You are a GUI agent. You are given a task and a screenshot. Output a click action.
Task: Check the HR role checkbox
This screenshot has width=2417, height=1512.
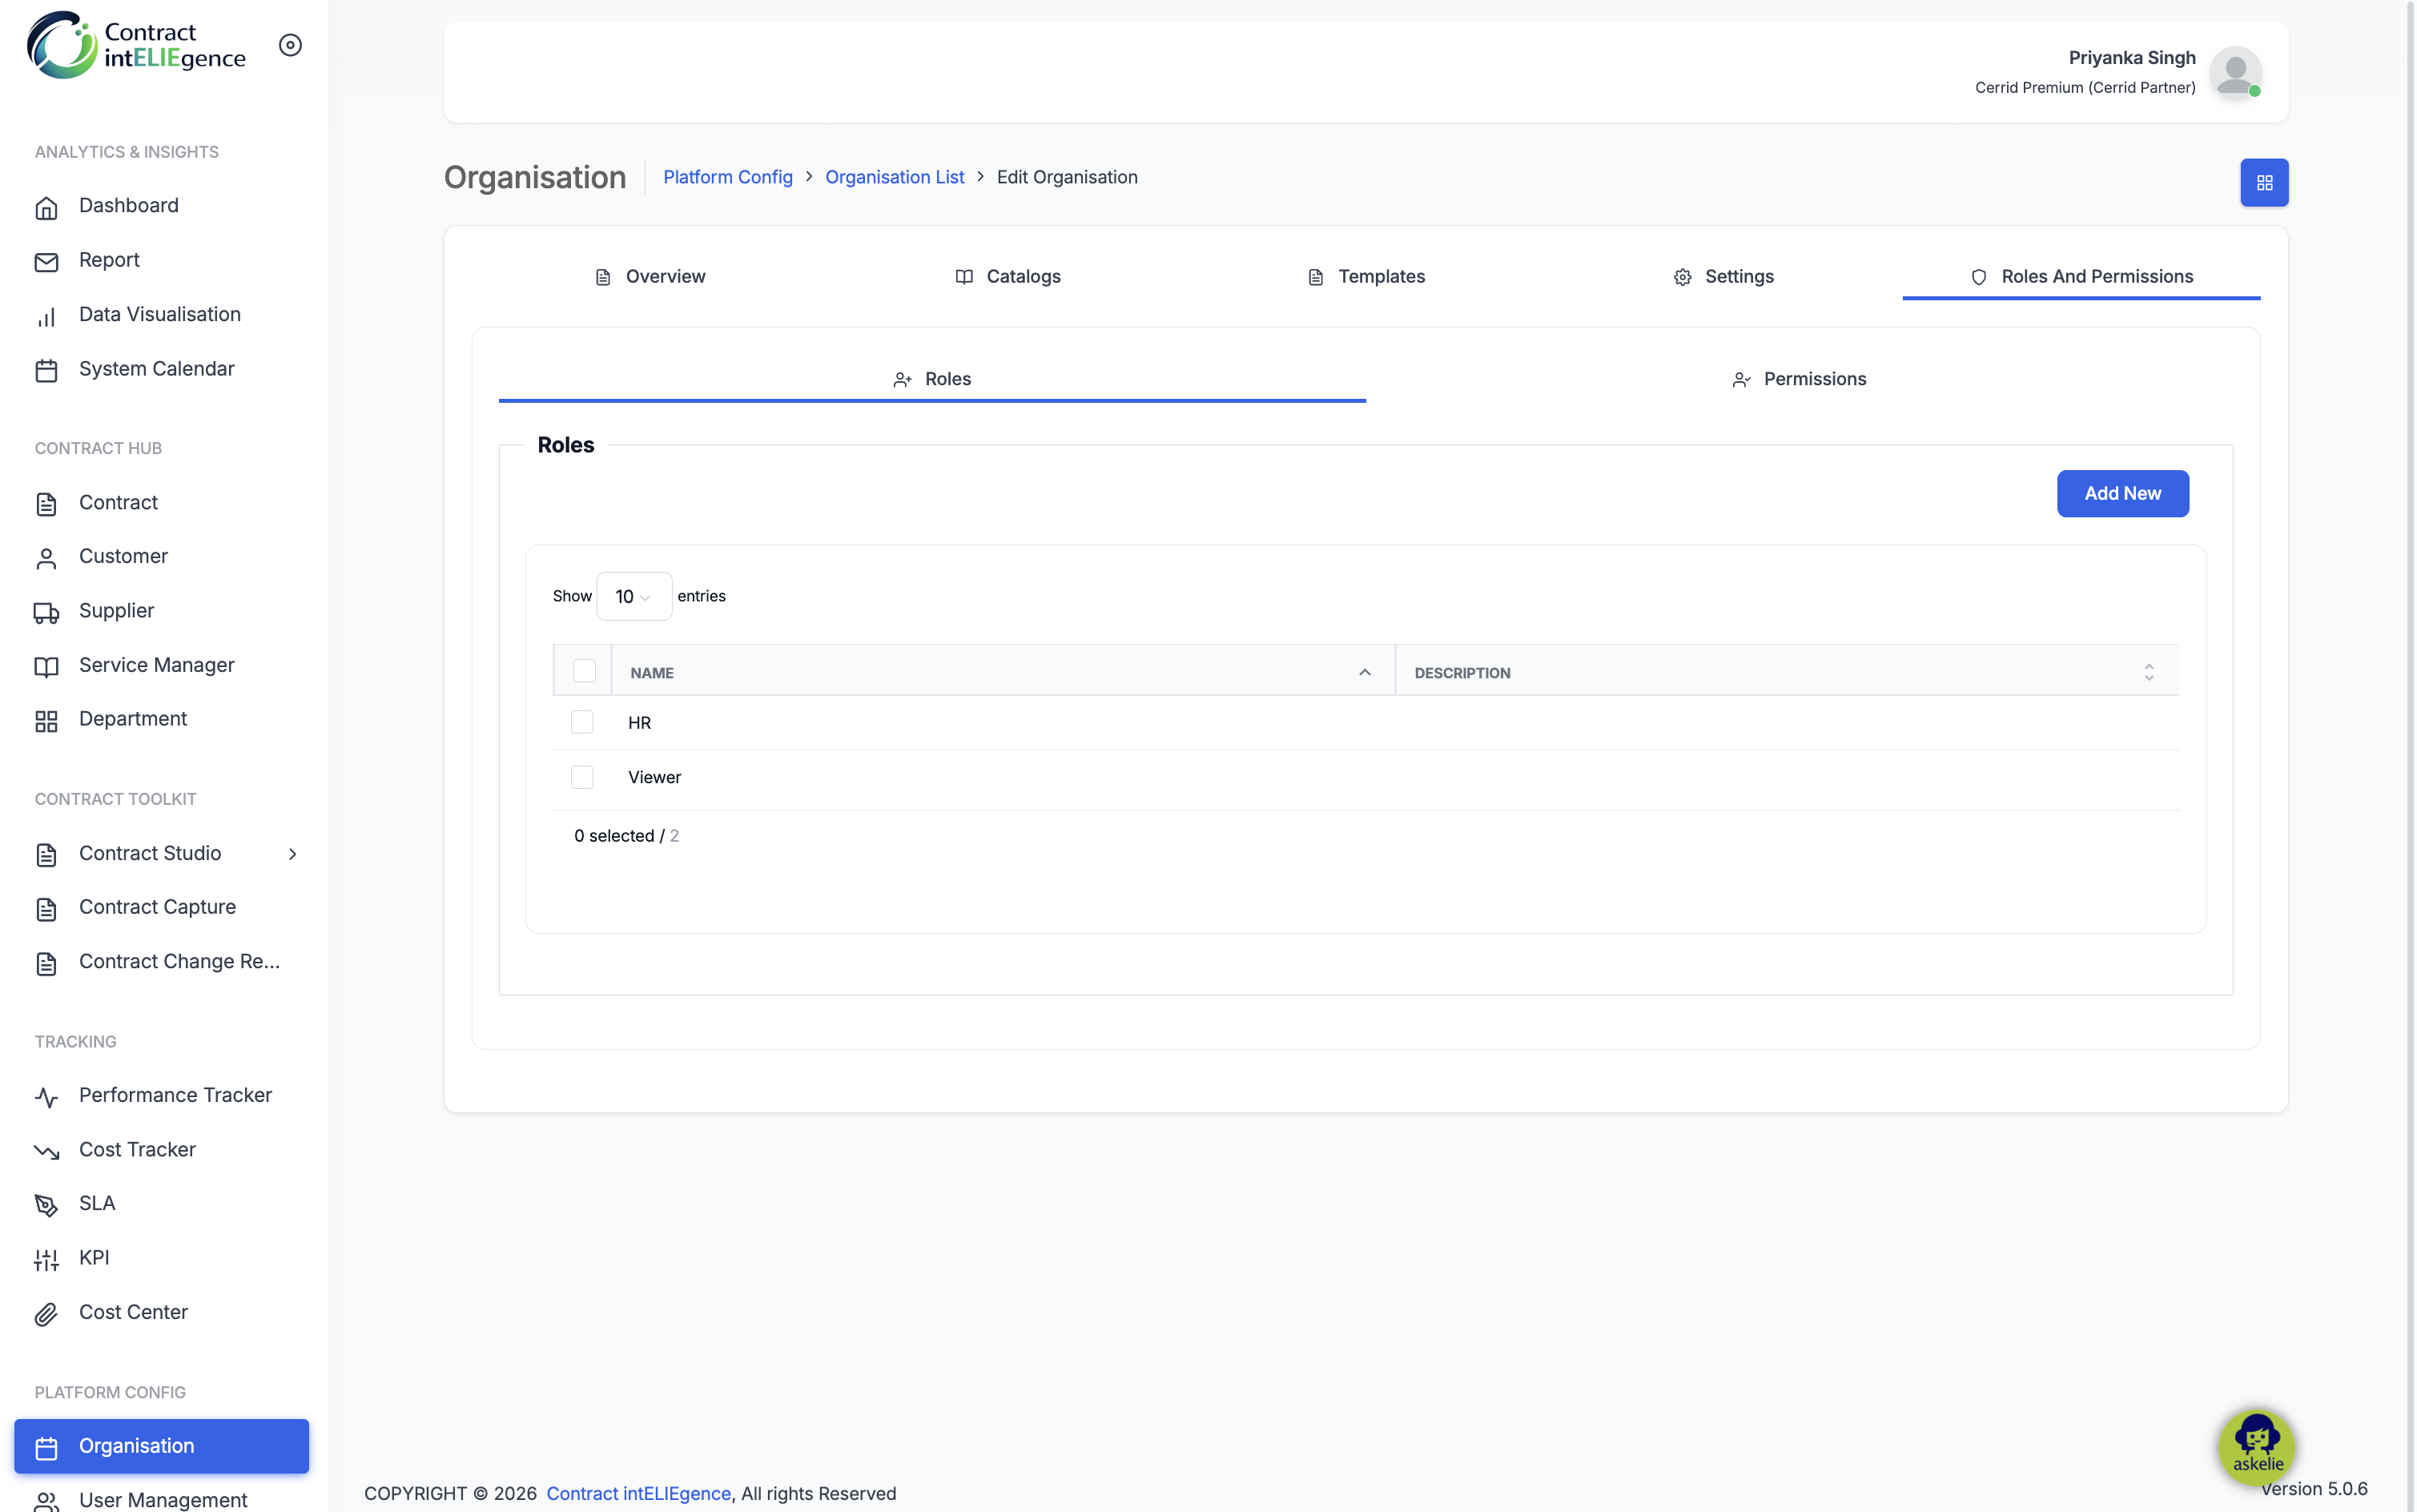pos(582,722)
